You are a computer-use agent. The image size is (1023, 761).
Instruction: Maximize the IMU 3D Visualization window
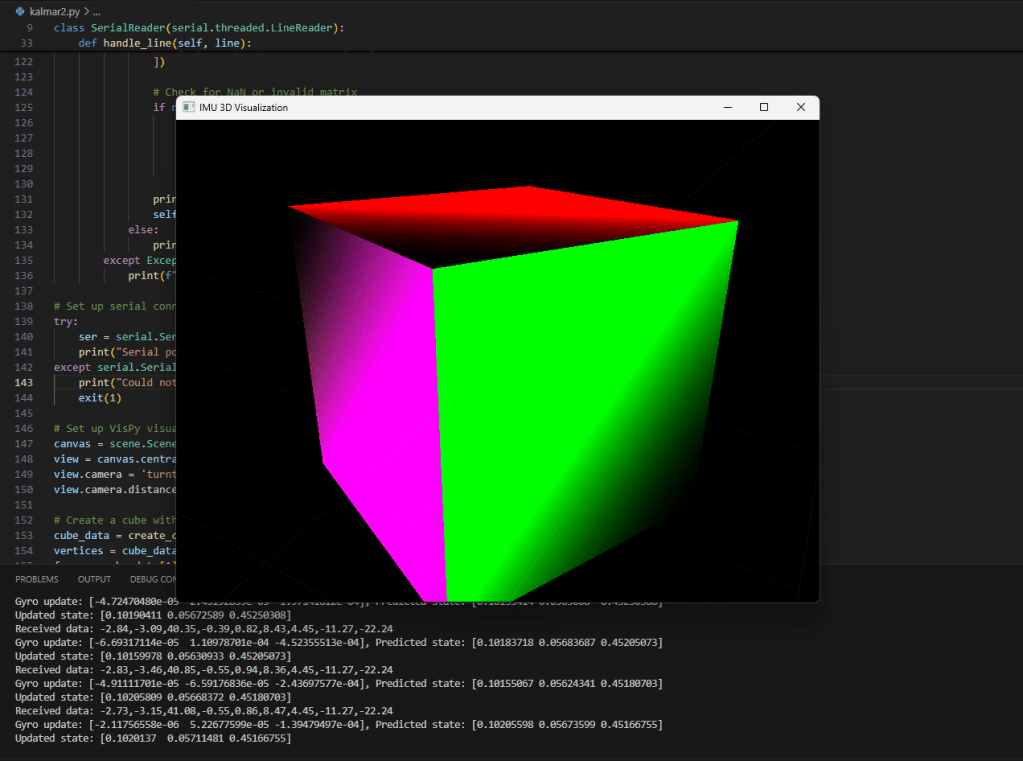(x=764, y=107)
